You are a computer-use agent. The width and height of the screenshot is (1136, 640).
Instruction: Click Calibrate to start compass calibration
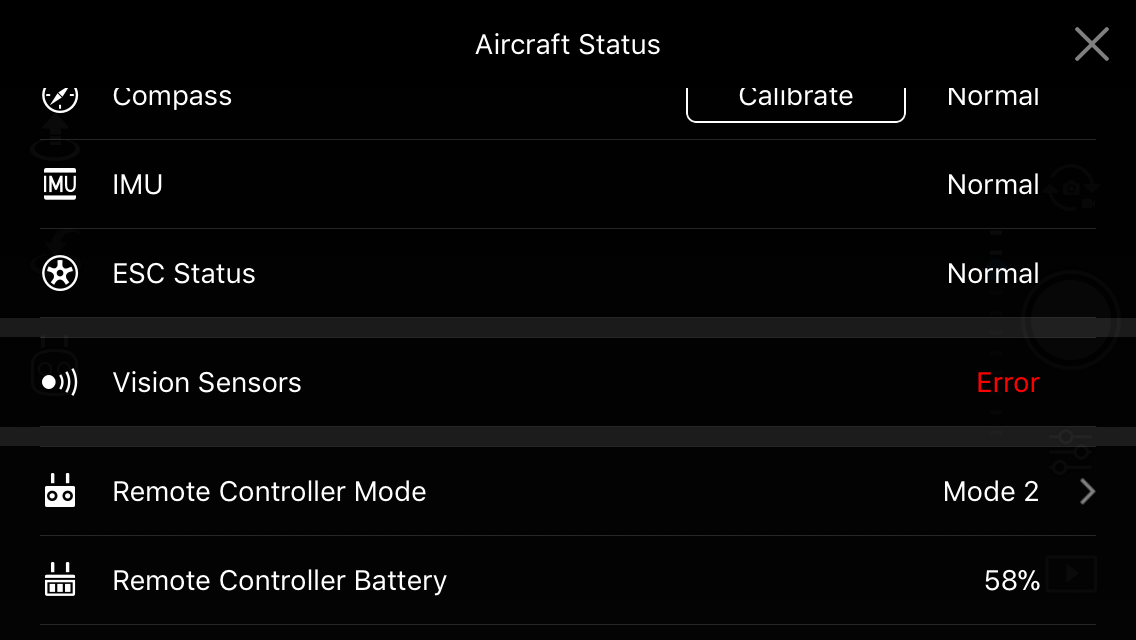(x=795, y=96)
